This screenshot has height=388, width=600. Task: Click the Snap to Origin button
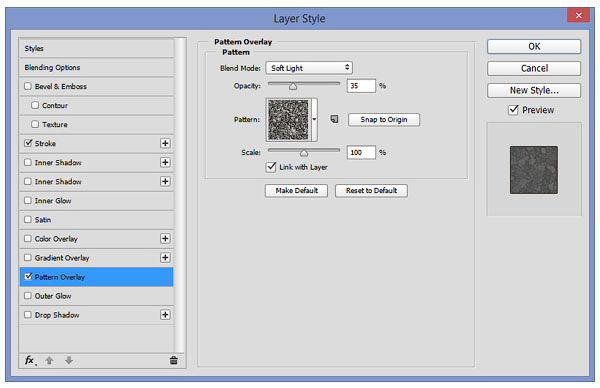click(384, 119)
